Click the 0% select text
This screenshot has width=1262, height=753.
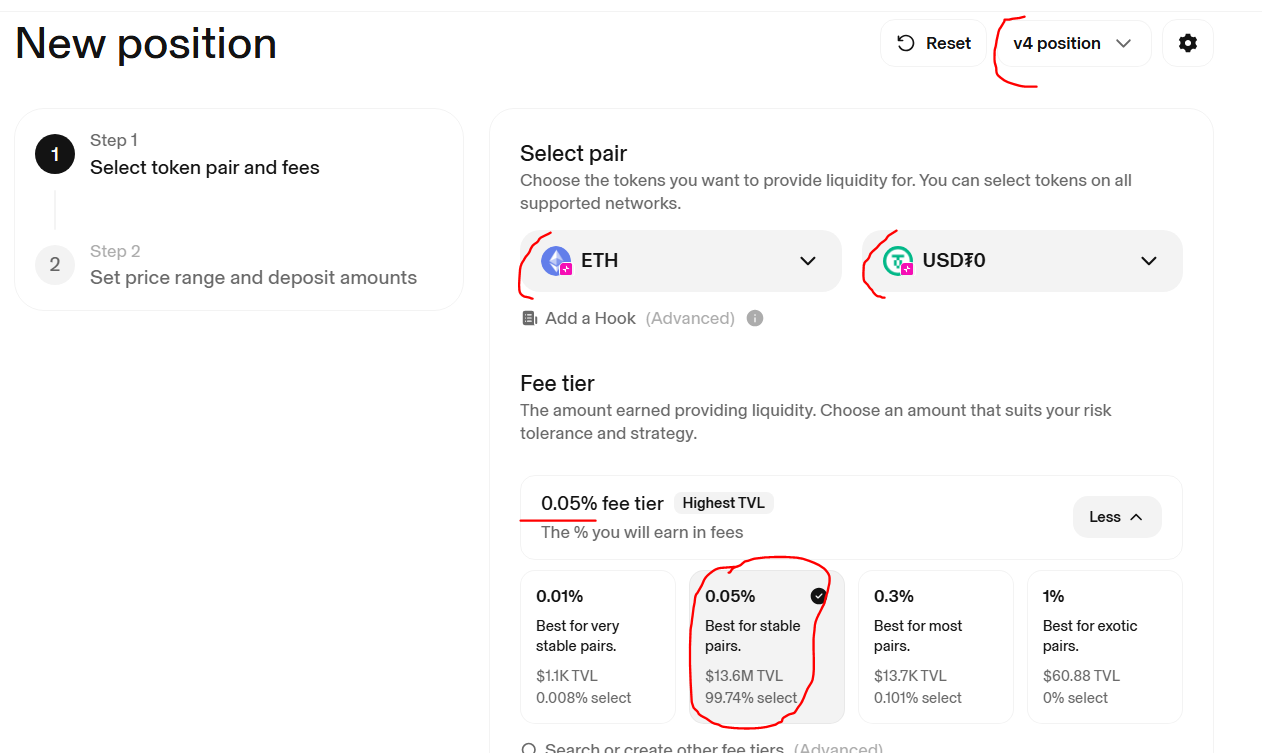click(x=1075, y=698)
